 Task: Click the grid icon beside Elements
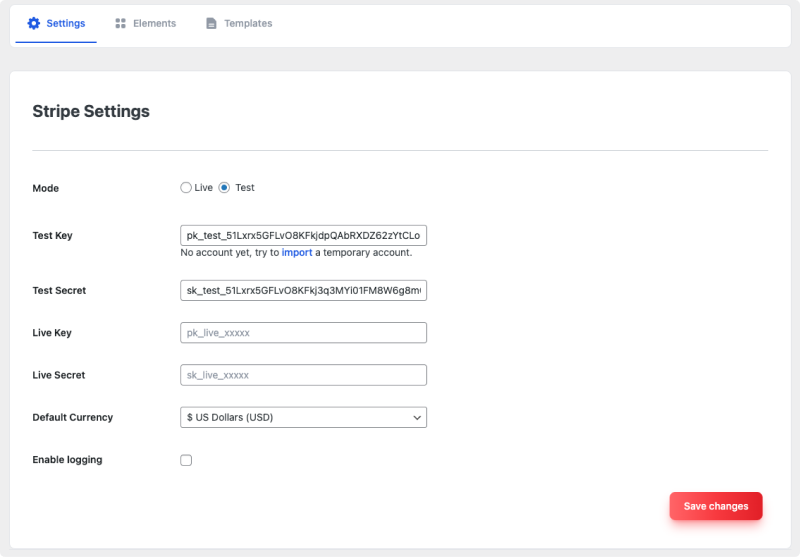120,23
